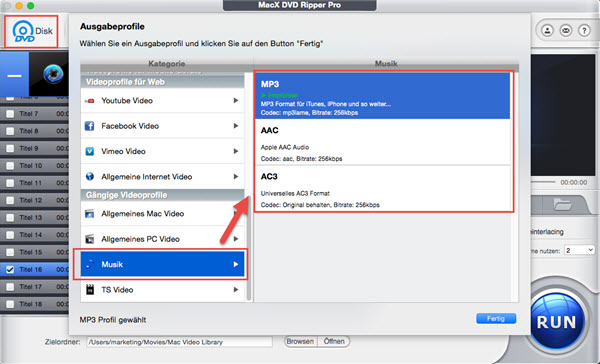Expand Youtube Video arrow

tap(236, 100)
